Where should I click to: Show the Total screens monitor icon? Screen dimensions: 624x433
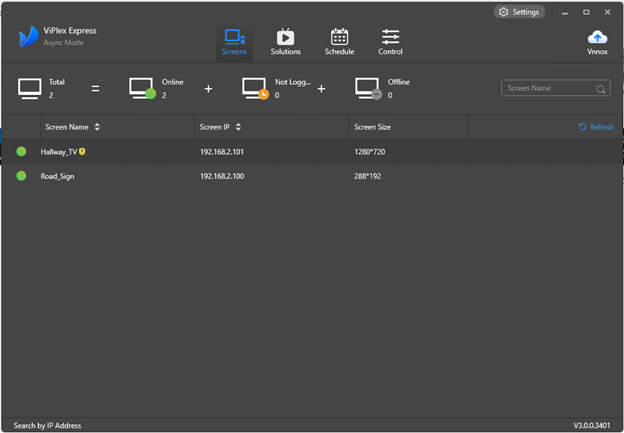pyautogui.click(x=30, y=88)
